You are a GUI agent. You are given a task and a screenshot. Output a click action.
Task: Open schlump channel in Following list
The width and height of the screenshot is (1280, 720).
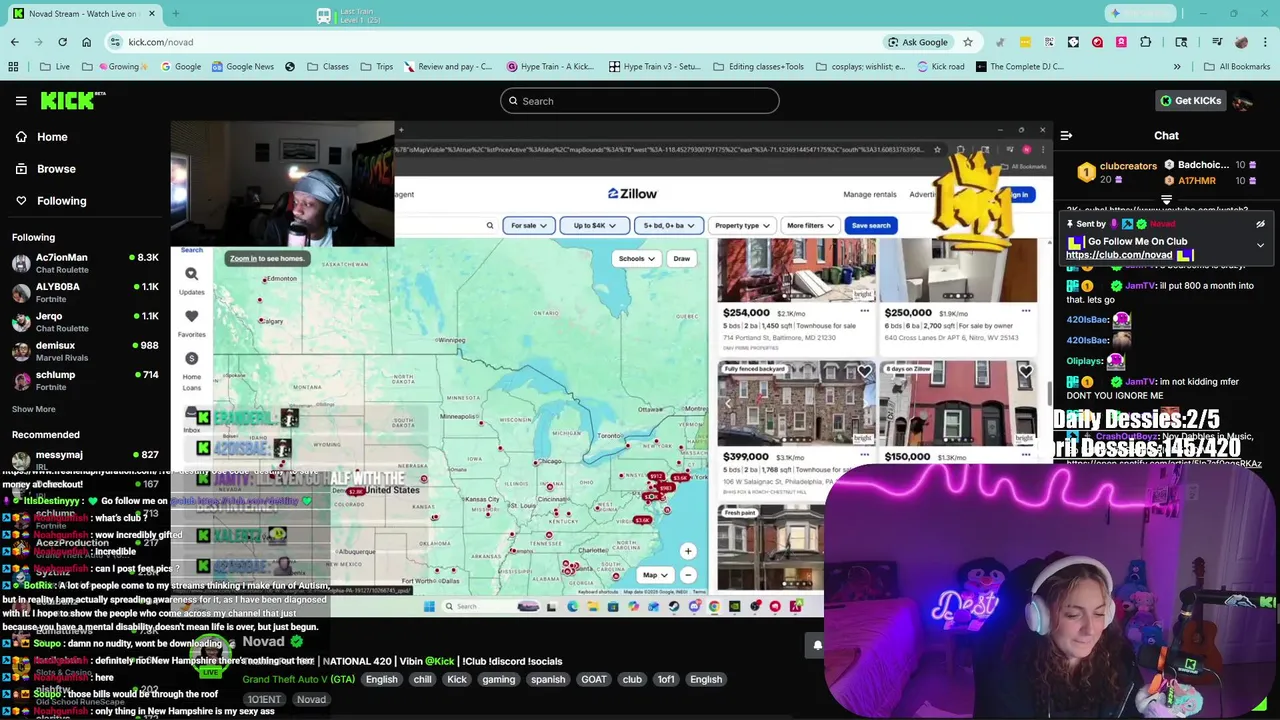(x=84, y=381)
